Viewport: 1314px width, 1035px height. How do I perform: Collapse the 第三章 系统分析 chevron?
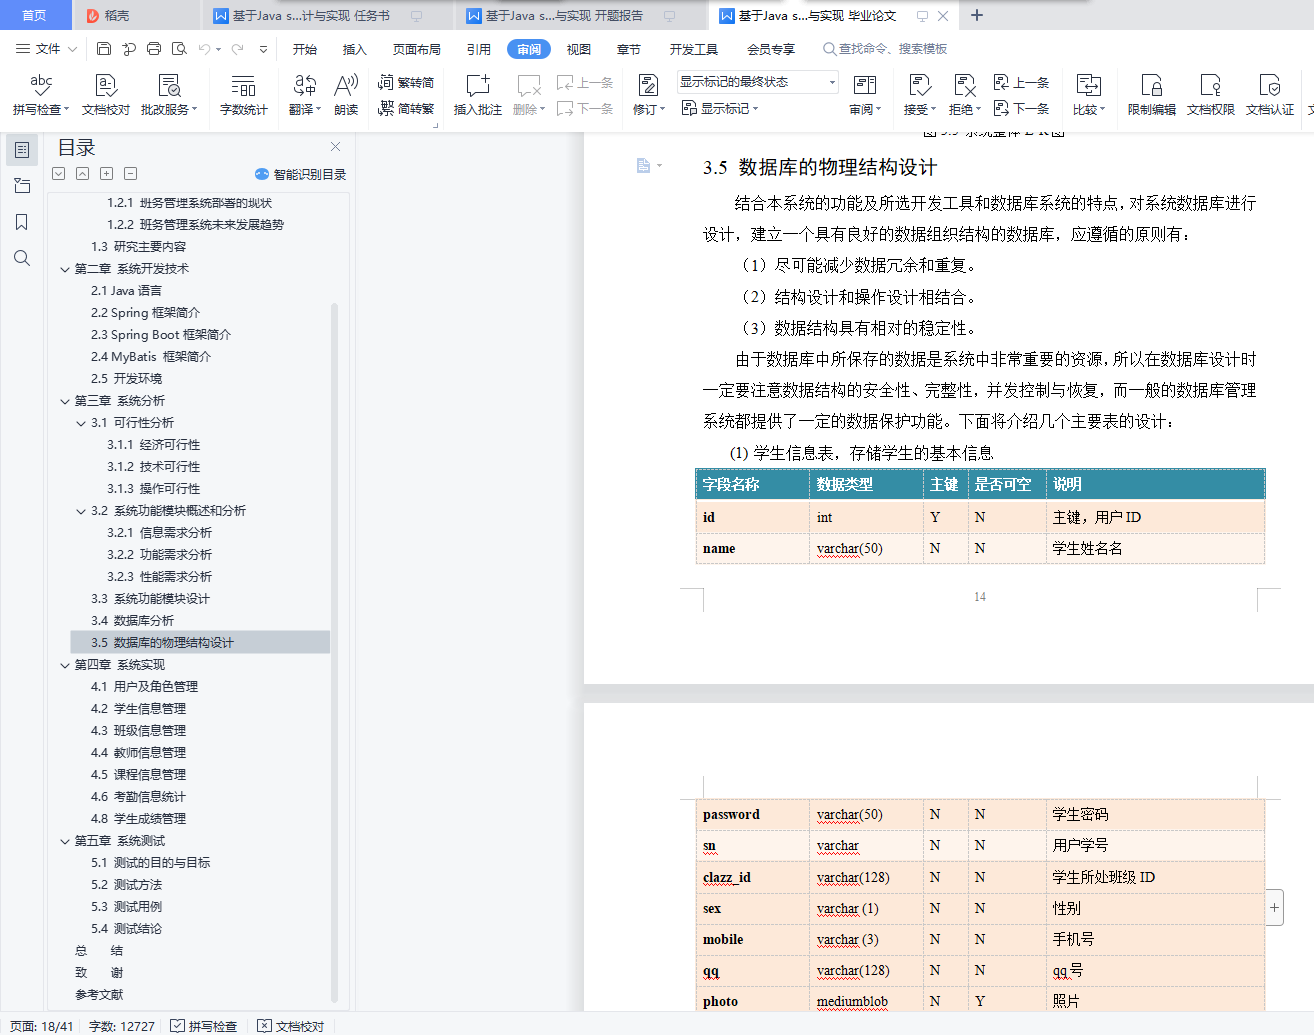pyautogui.click(x=65, y=401)
